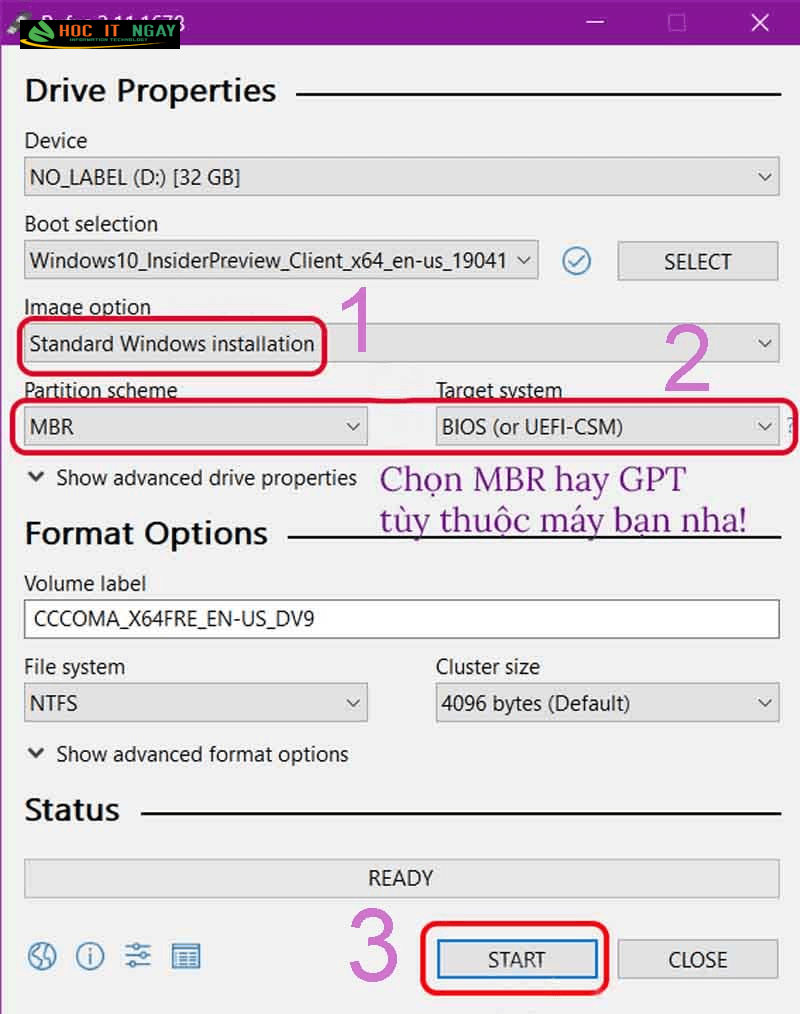
Task: Expand Show advanced format options
Action: [x=188, y=754]
